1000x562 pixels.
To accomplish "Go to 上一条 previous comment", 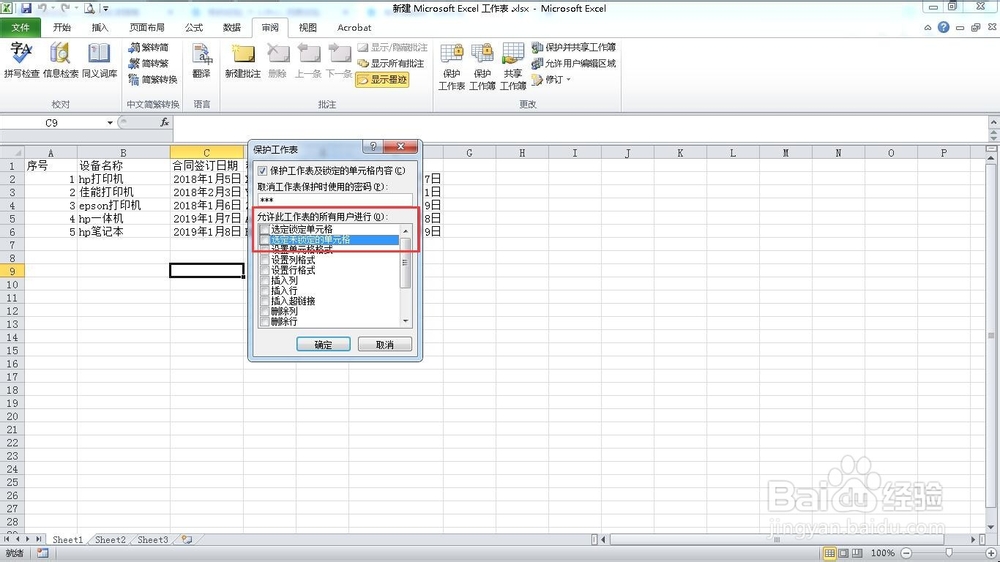I will coord(308,60).
